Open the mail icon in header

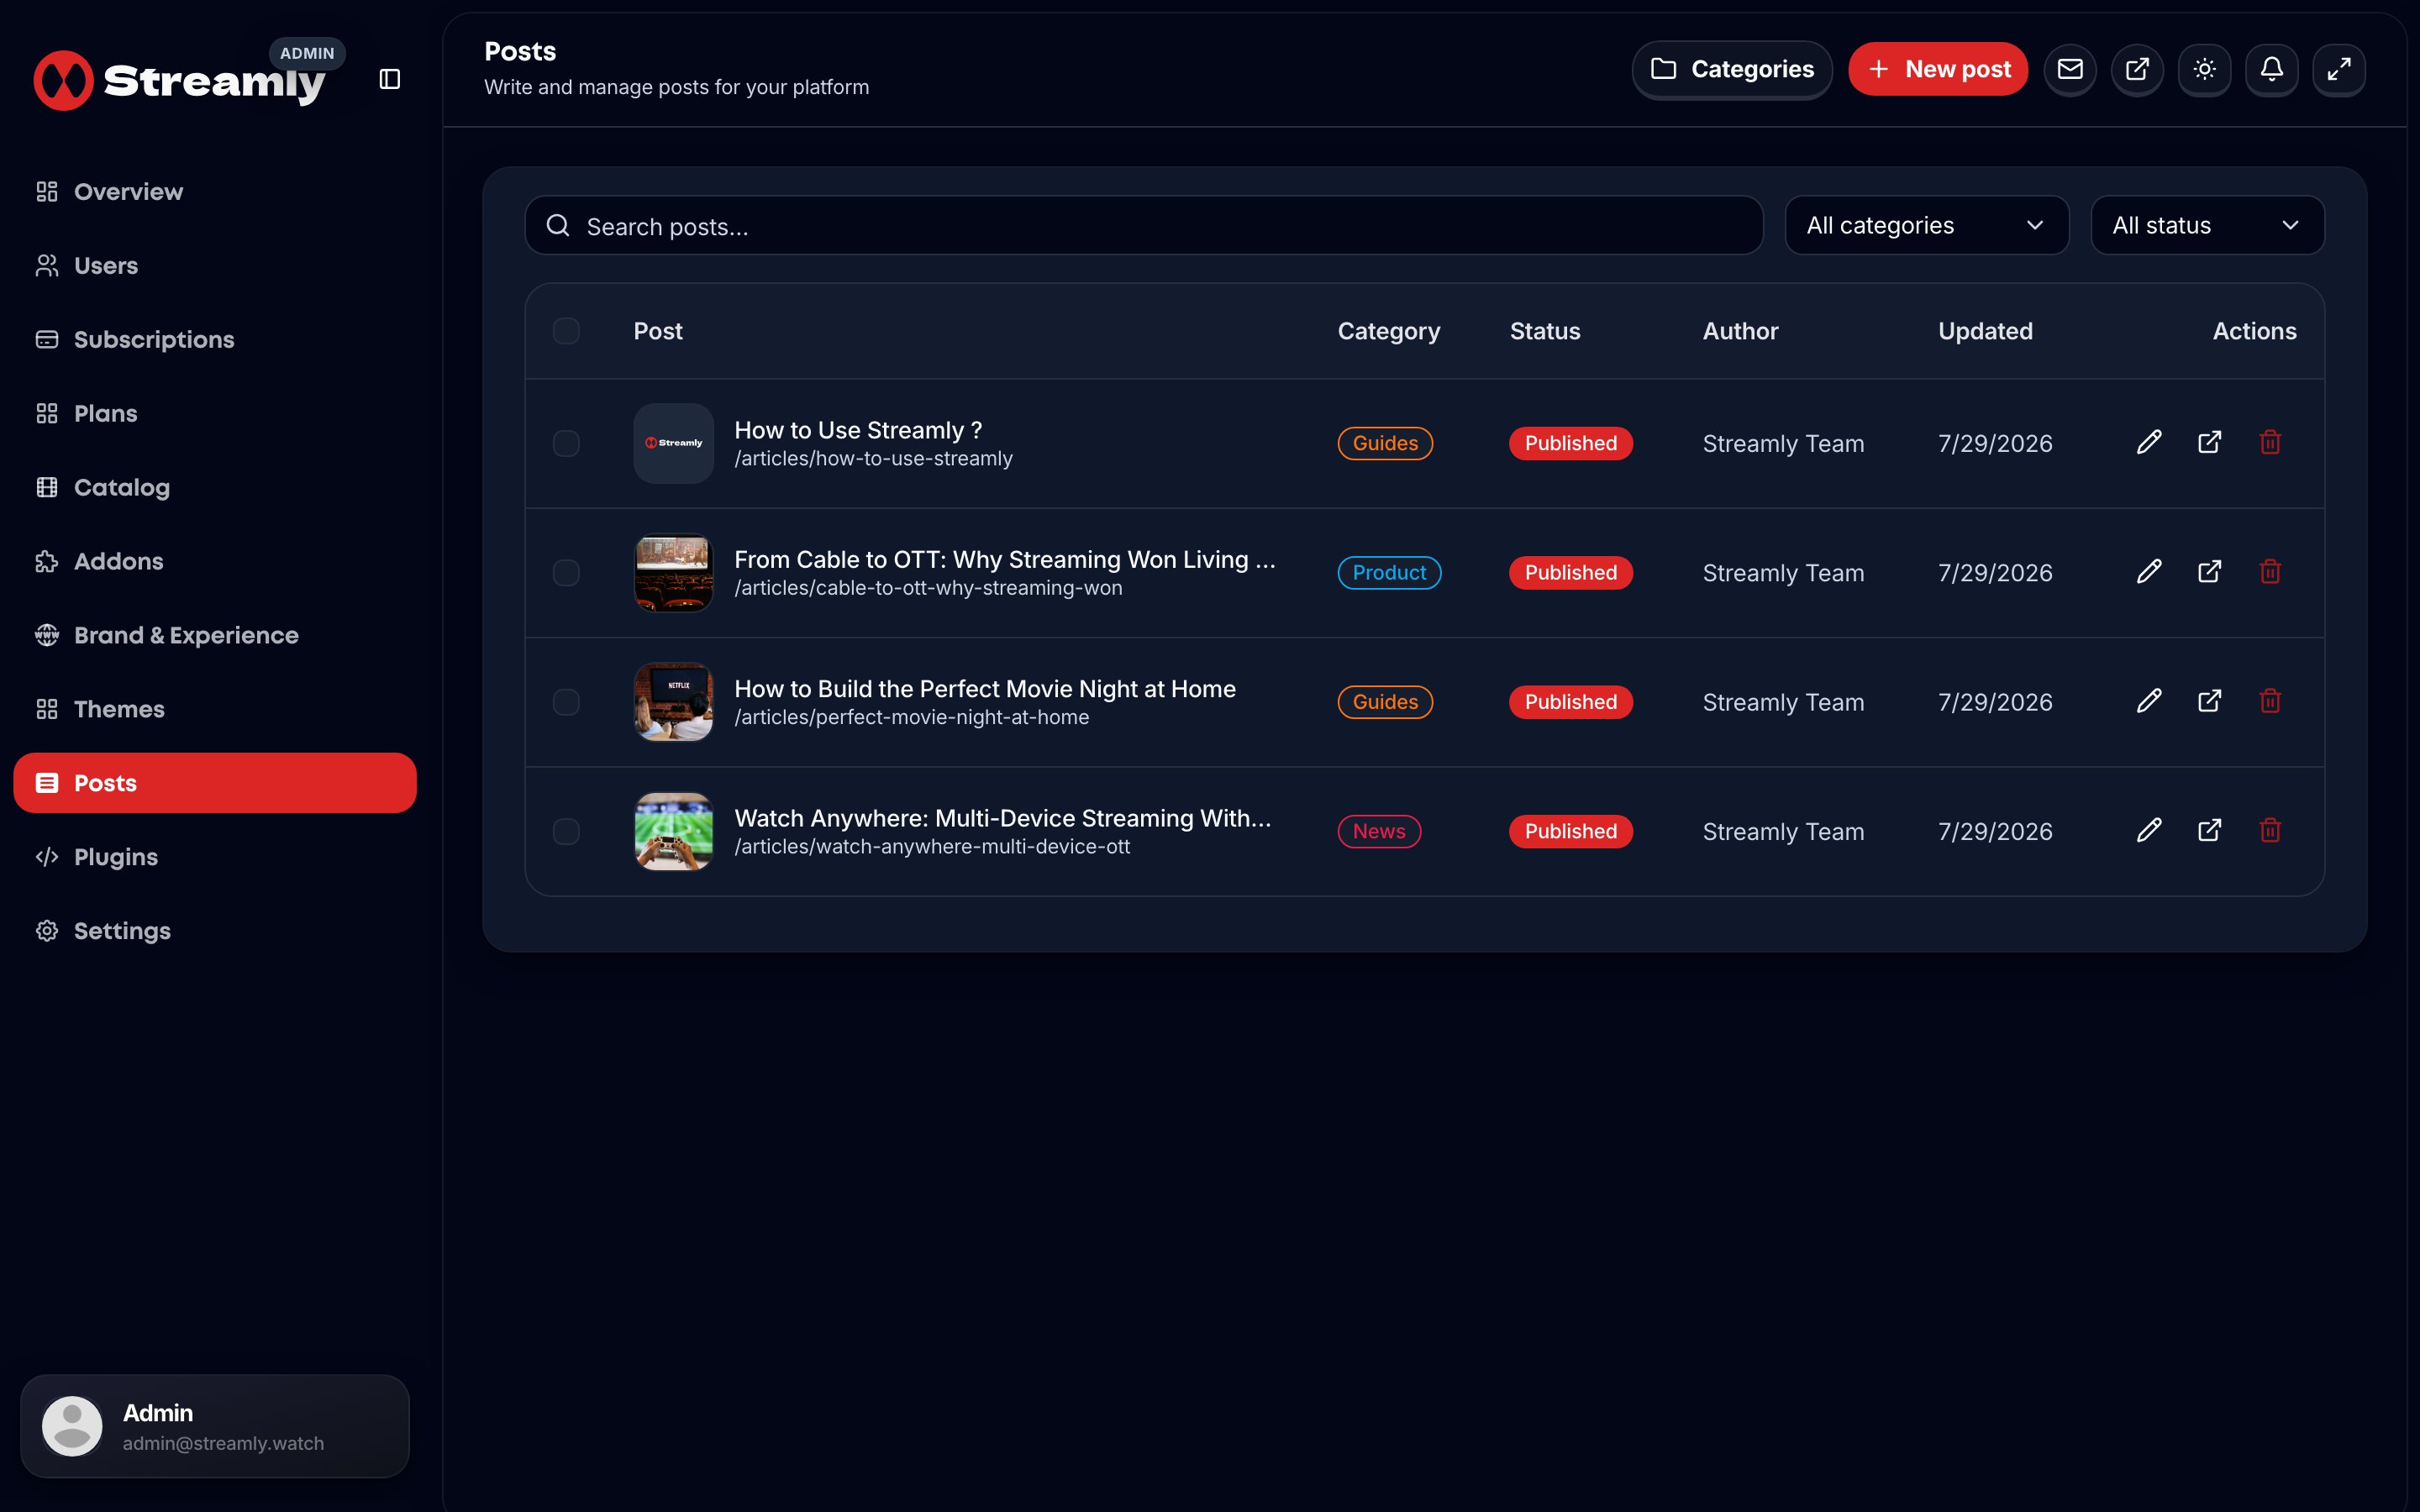(x=2070, y=69)
